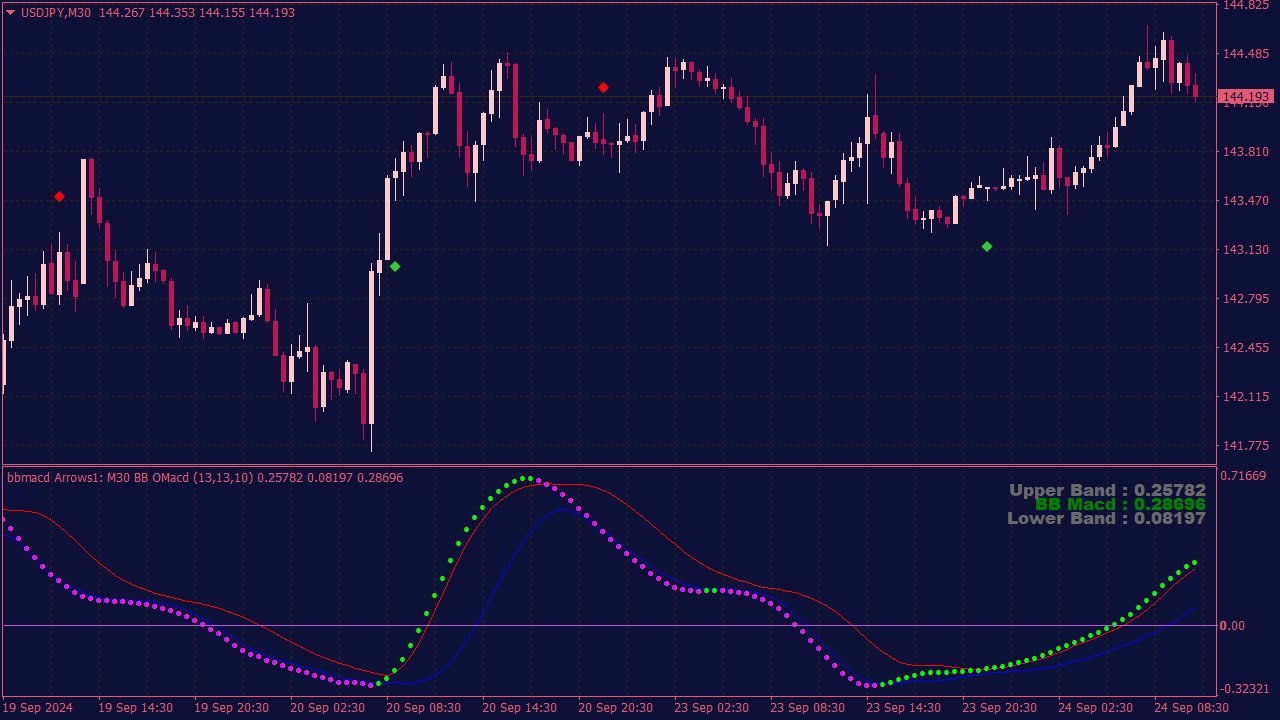Click the -0.32321 indicator scale minimum
The height and width of the screenshot is (720, 1280).
coord(1245,690)
